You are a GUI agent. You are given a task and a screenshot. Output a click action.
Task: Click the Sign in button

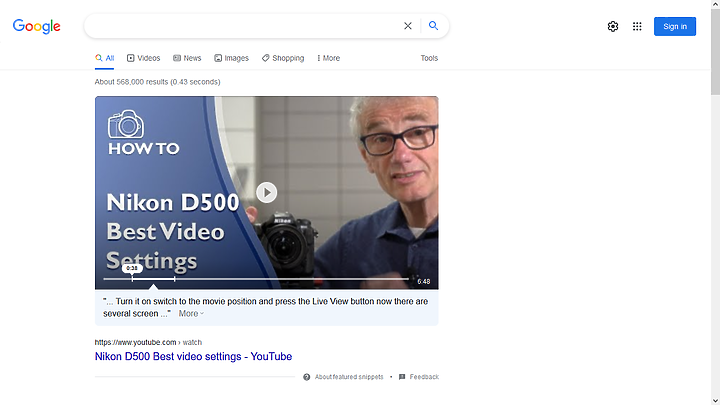pos(675,26)
